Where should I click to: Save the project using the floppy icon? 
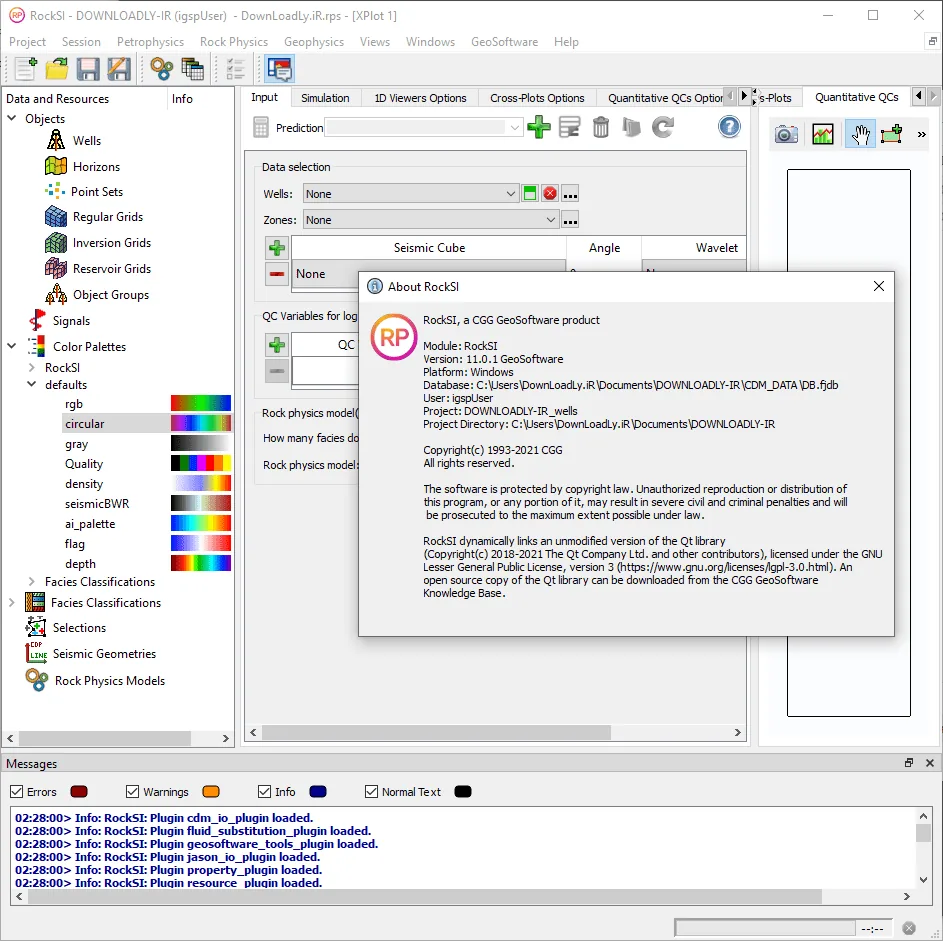click(88, 69)
